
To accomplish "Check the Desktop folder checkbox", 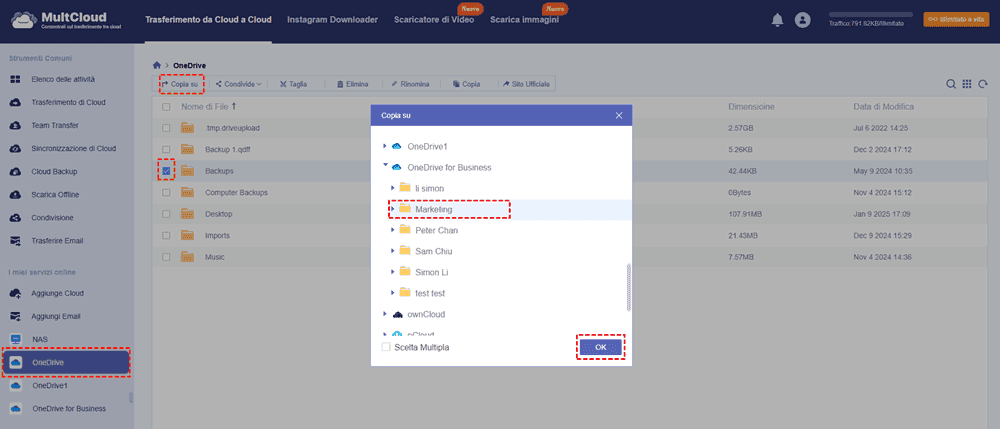I will coord(166,214).
